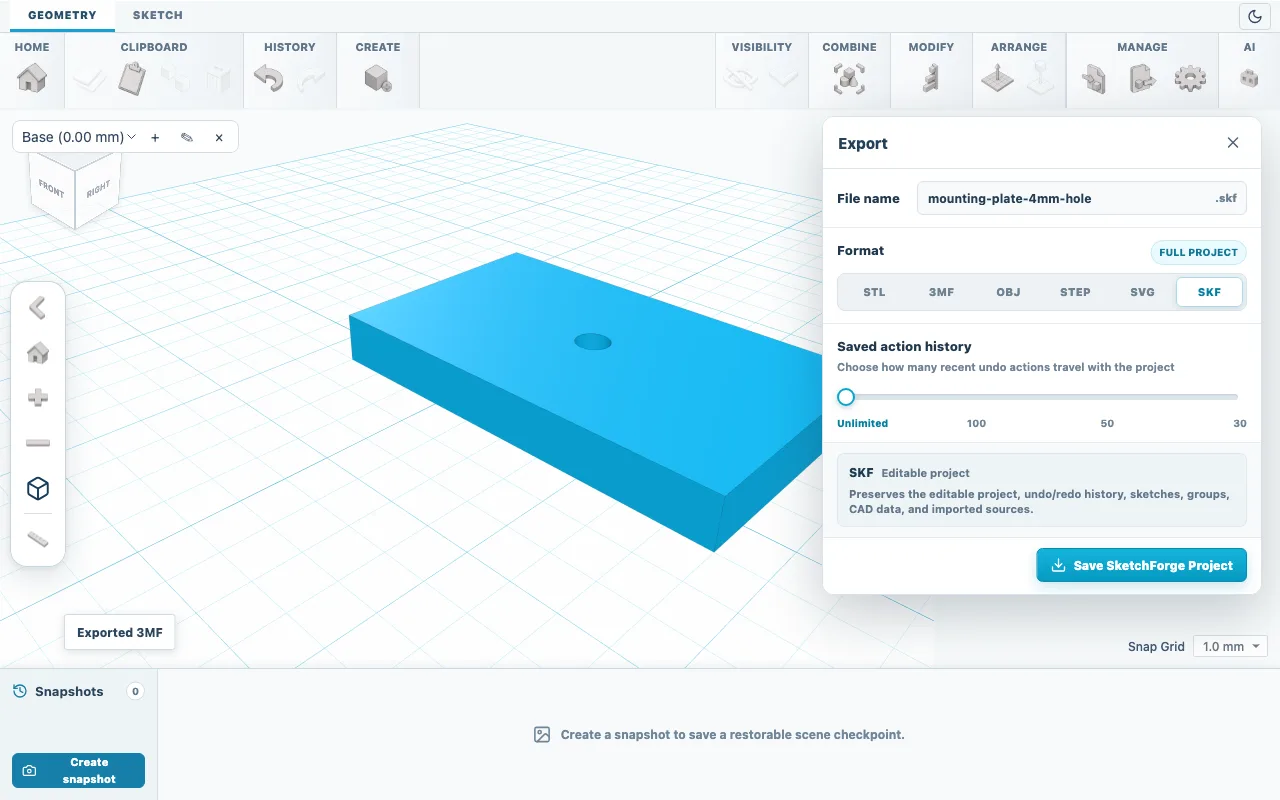The height and width of the screenshot is (800, 1280).
Task: Undo the last action in History
Action: tap(268, 78)
